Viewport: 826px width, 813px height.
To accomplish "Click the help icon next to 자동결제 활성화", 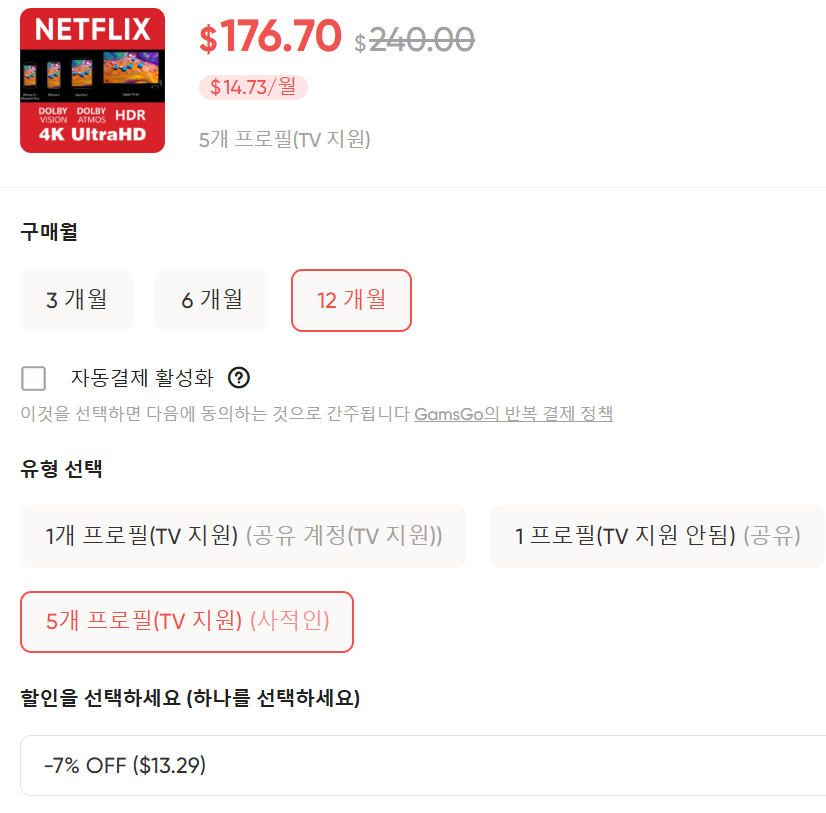I will [238, 378].
